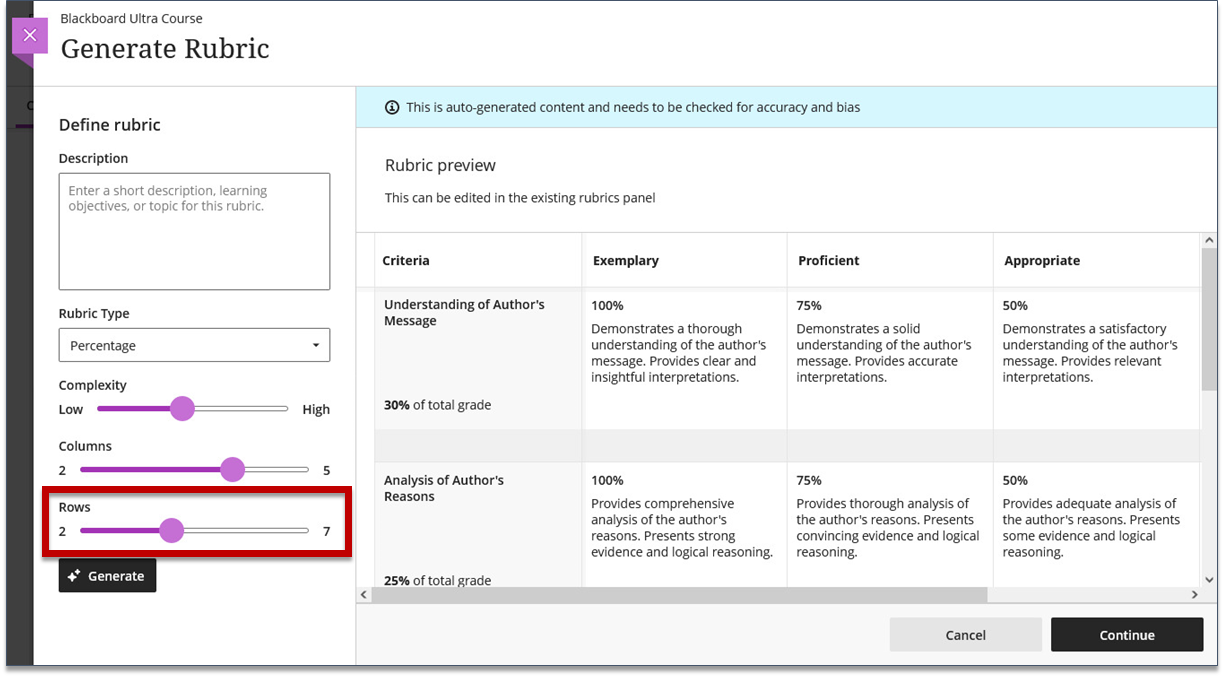
Task: Select the Understanding of Author's Message criterion
Action: click(x=464, y=313)
